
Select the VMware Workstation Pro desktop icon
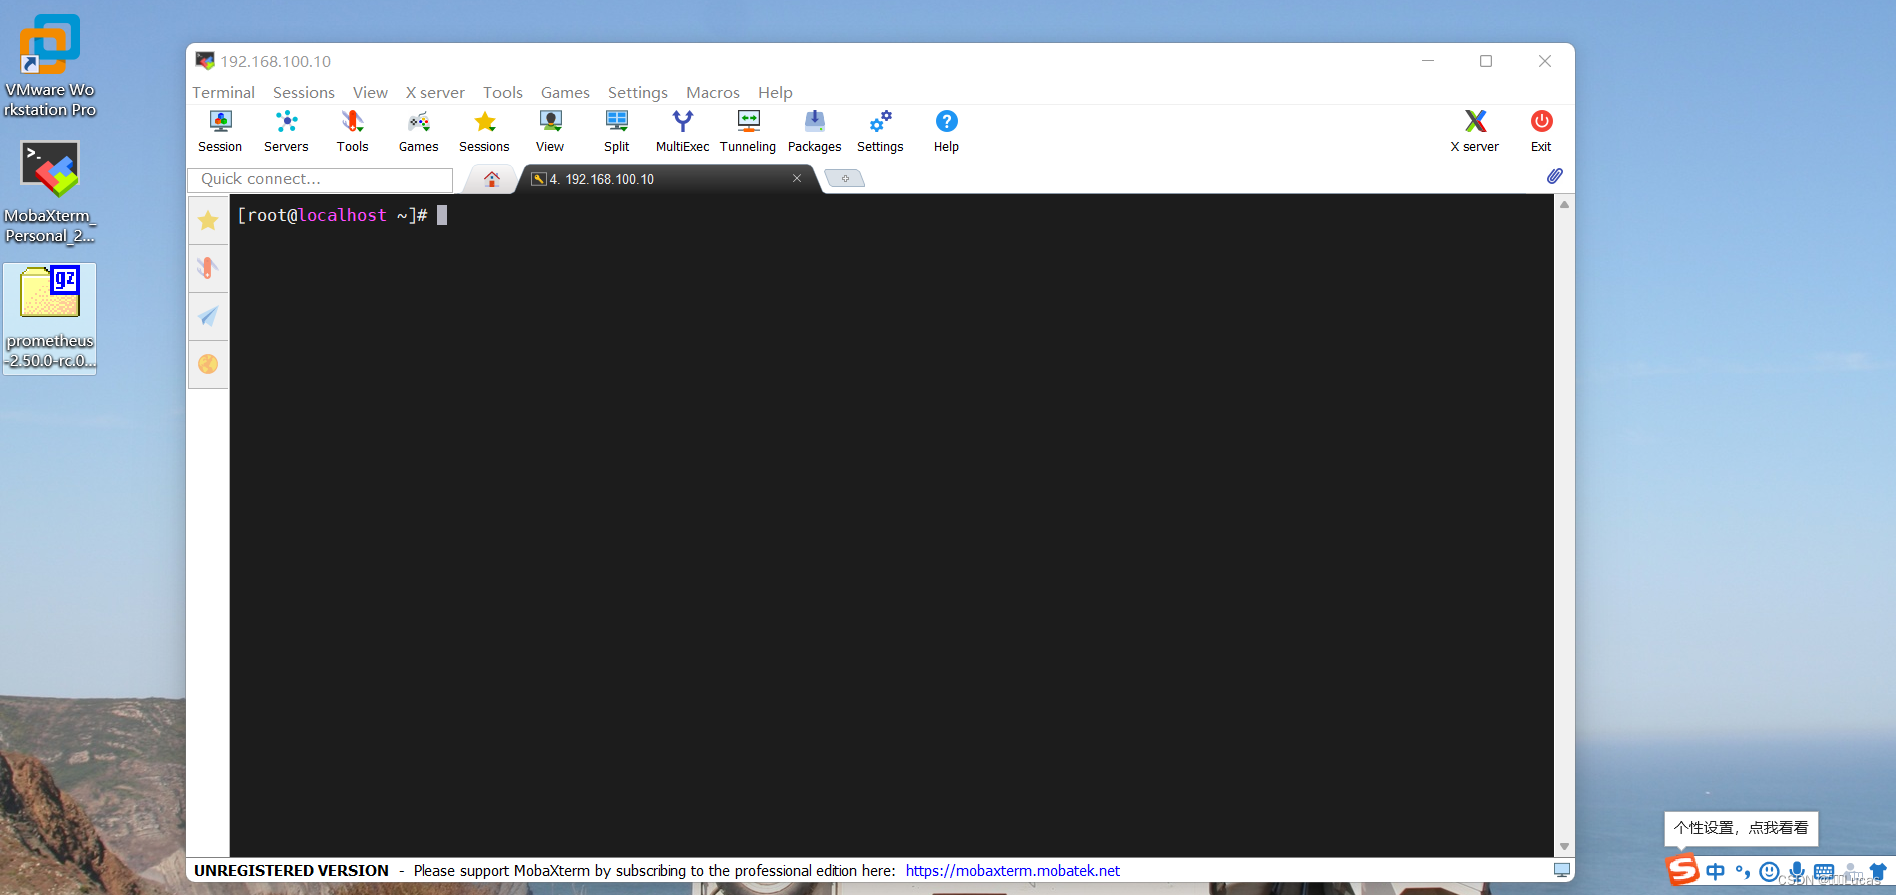pyautogui.click(x=50, y=66)
